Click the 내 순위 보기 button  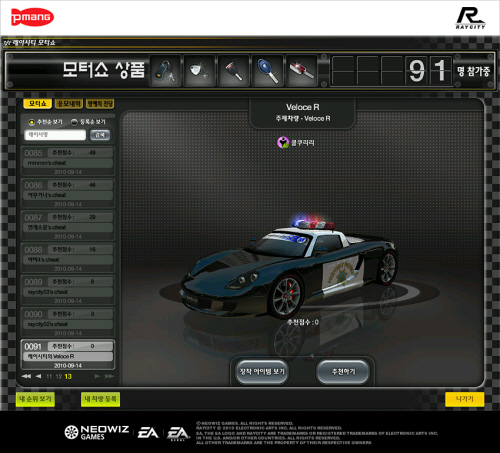tap(35, 399)
